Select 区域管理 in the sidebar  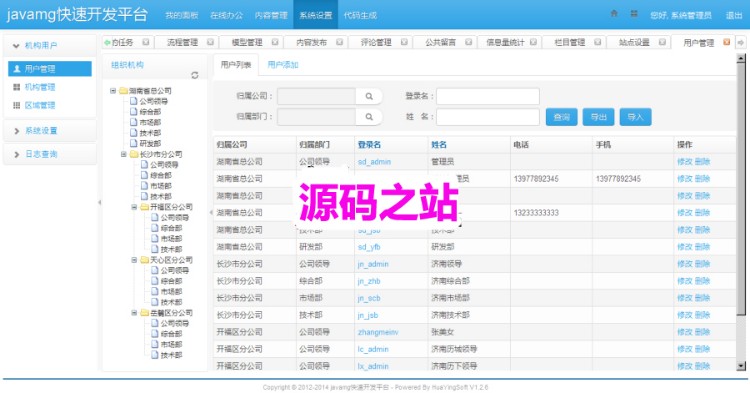pyautogui.click(x=40, y=105)
